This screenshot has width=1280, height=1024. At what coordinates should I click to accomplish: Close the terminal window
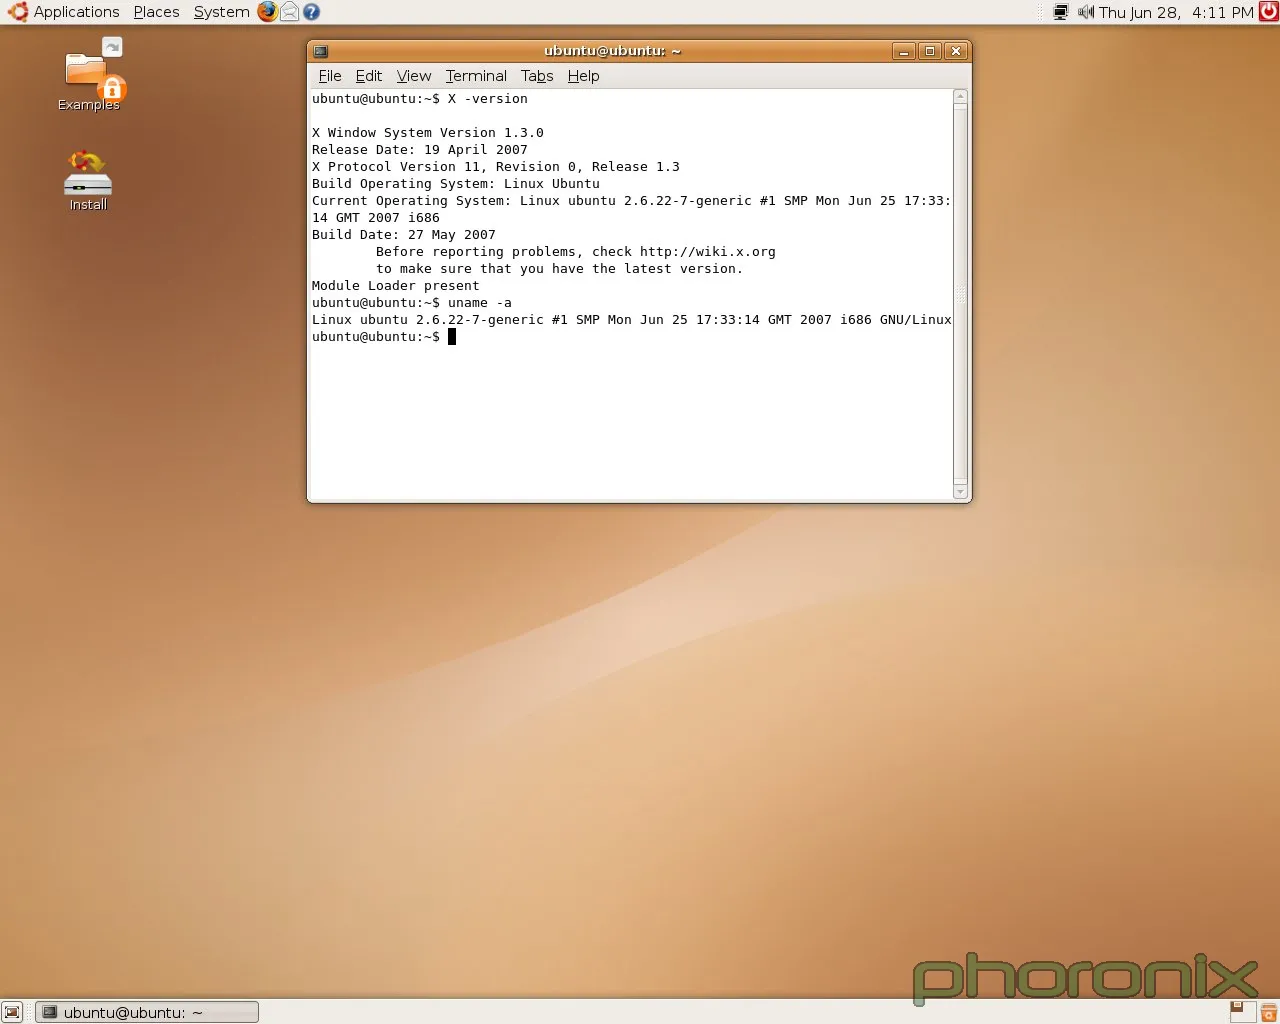[x=956, y=51]
